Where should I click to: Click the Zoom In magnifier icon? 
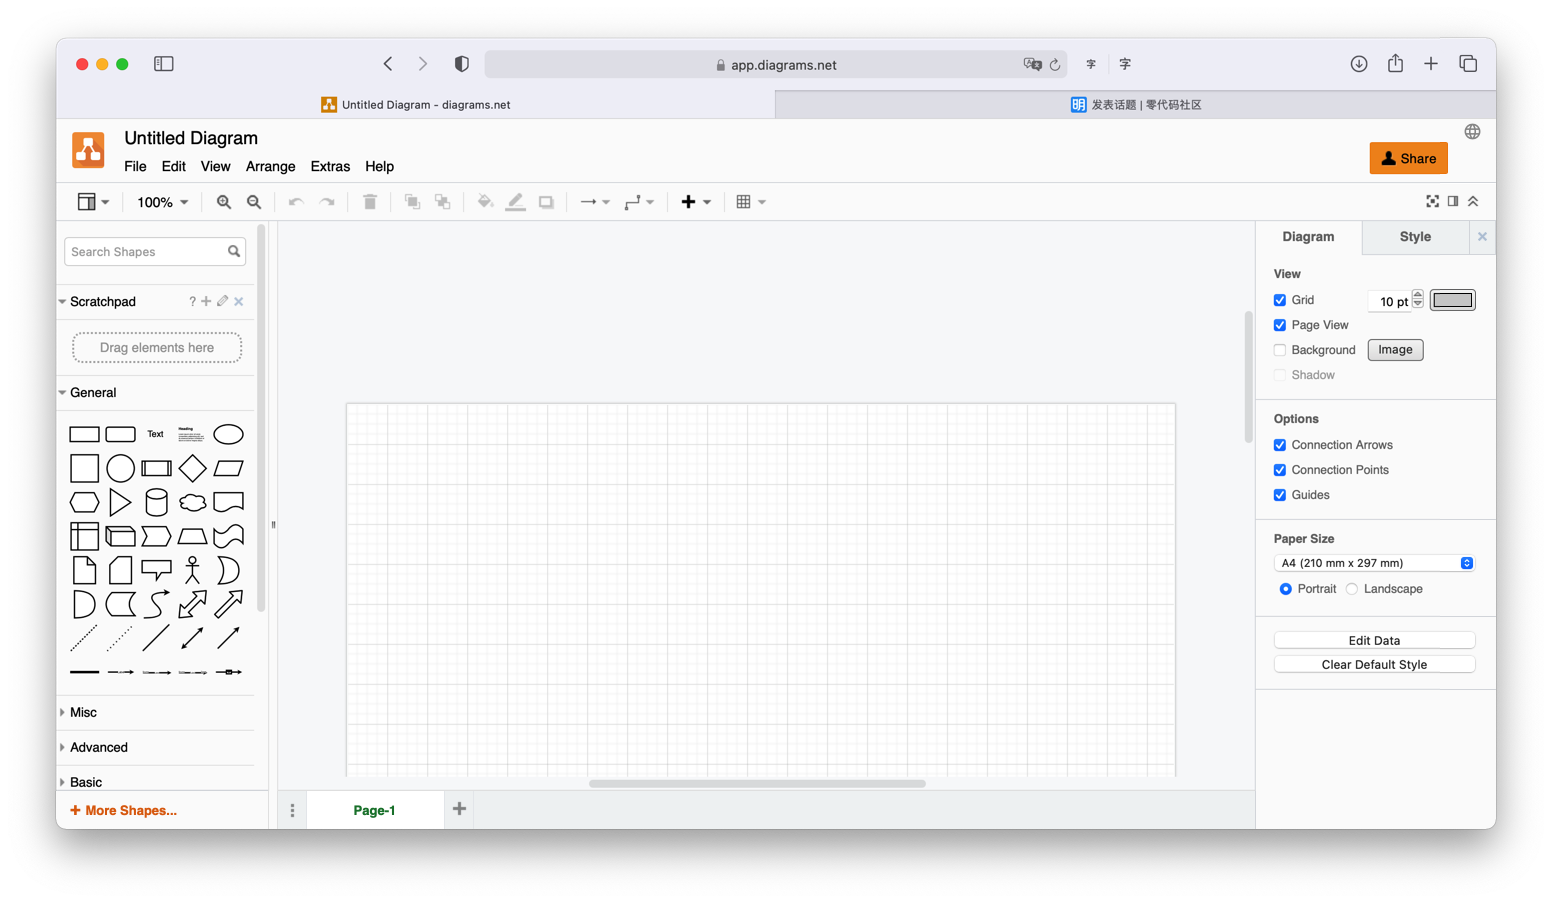click(224, 202)
